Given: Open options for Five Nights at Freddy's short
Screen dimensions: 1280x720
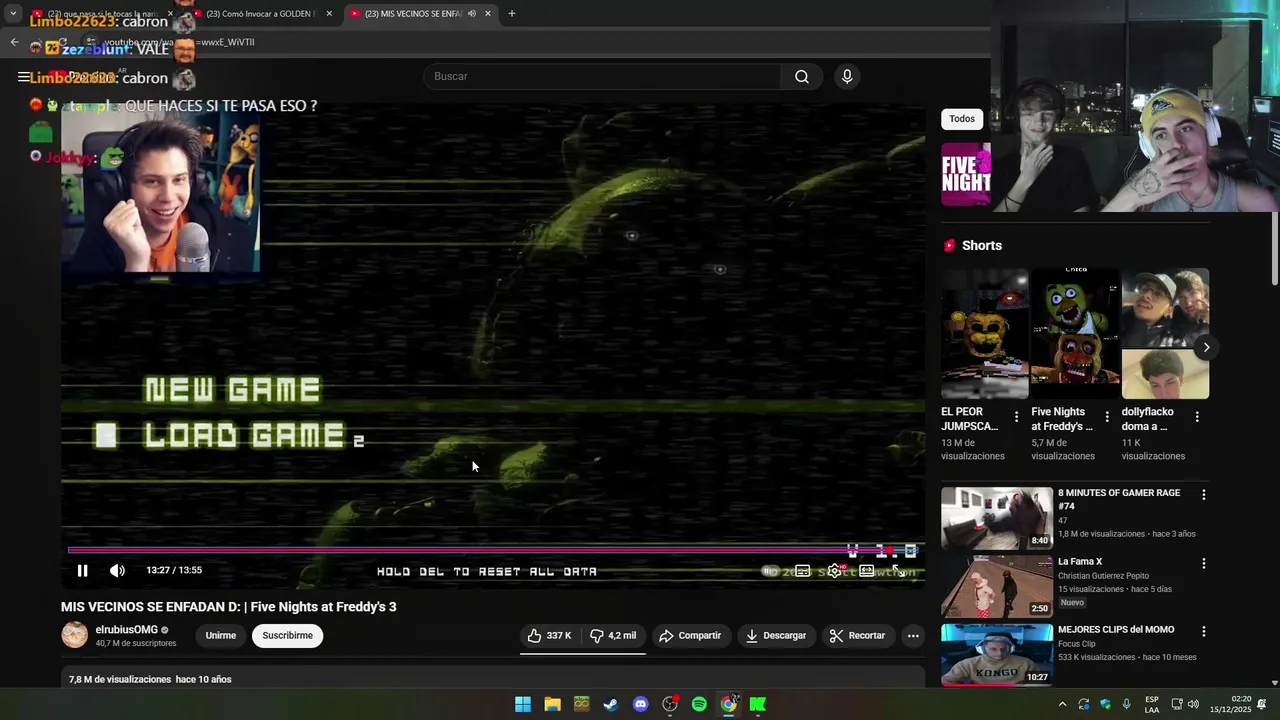Looking at the screenshot, I should pos(1107,417).
